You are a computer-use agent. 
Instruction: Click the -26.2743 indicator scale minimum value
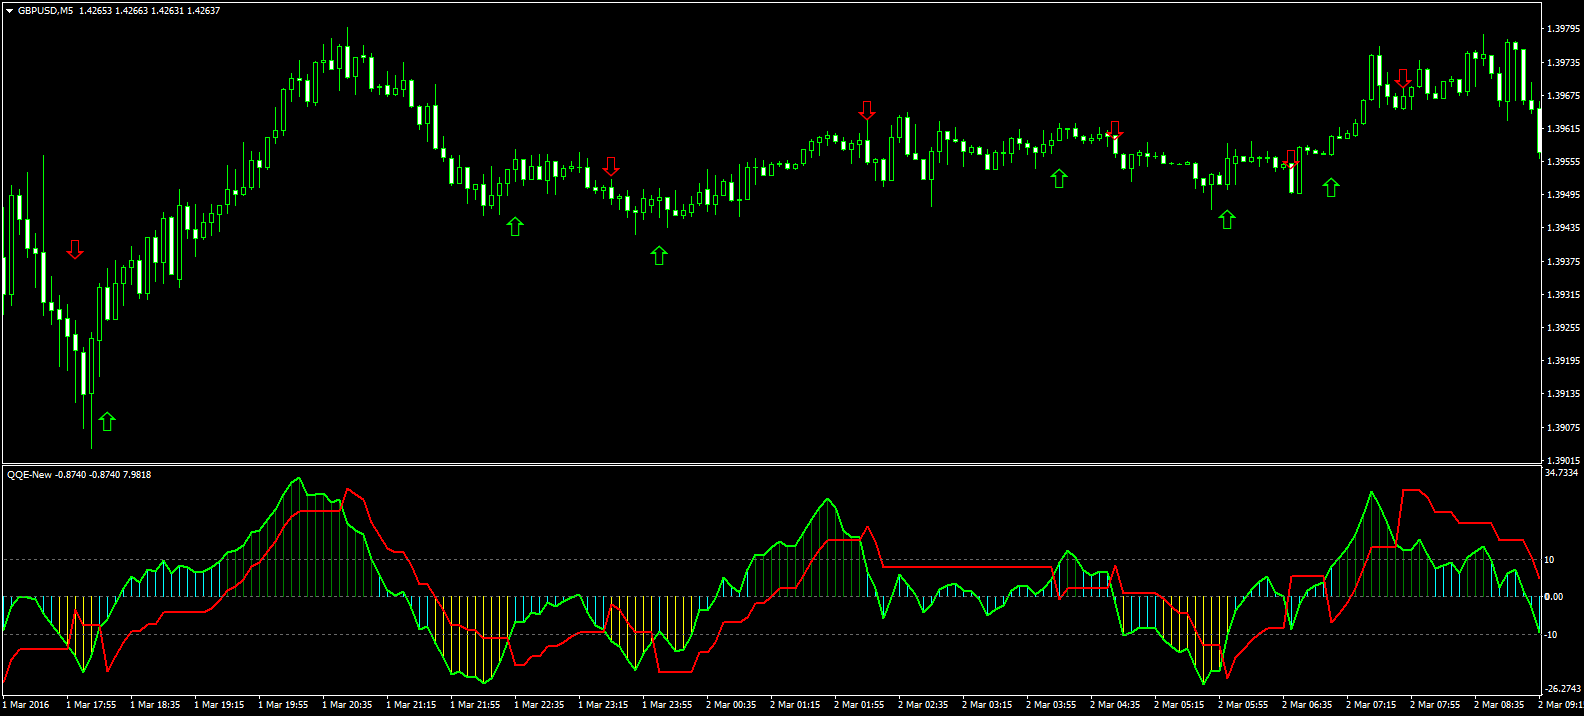click(1562, 689)
